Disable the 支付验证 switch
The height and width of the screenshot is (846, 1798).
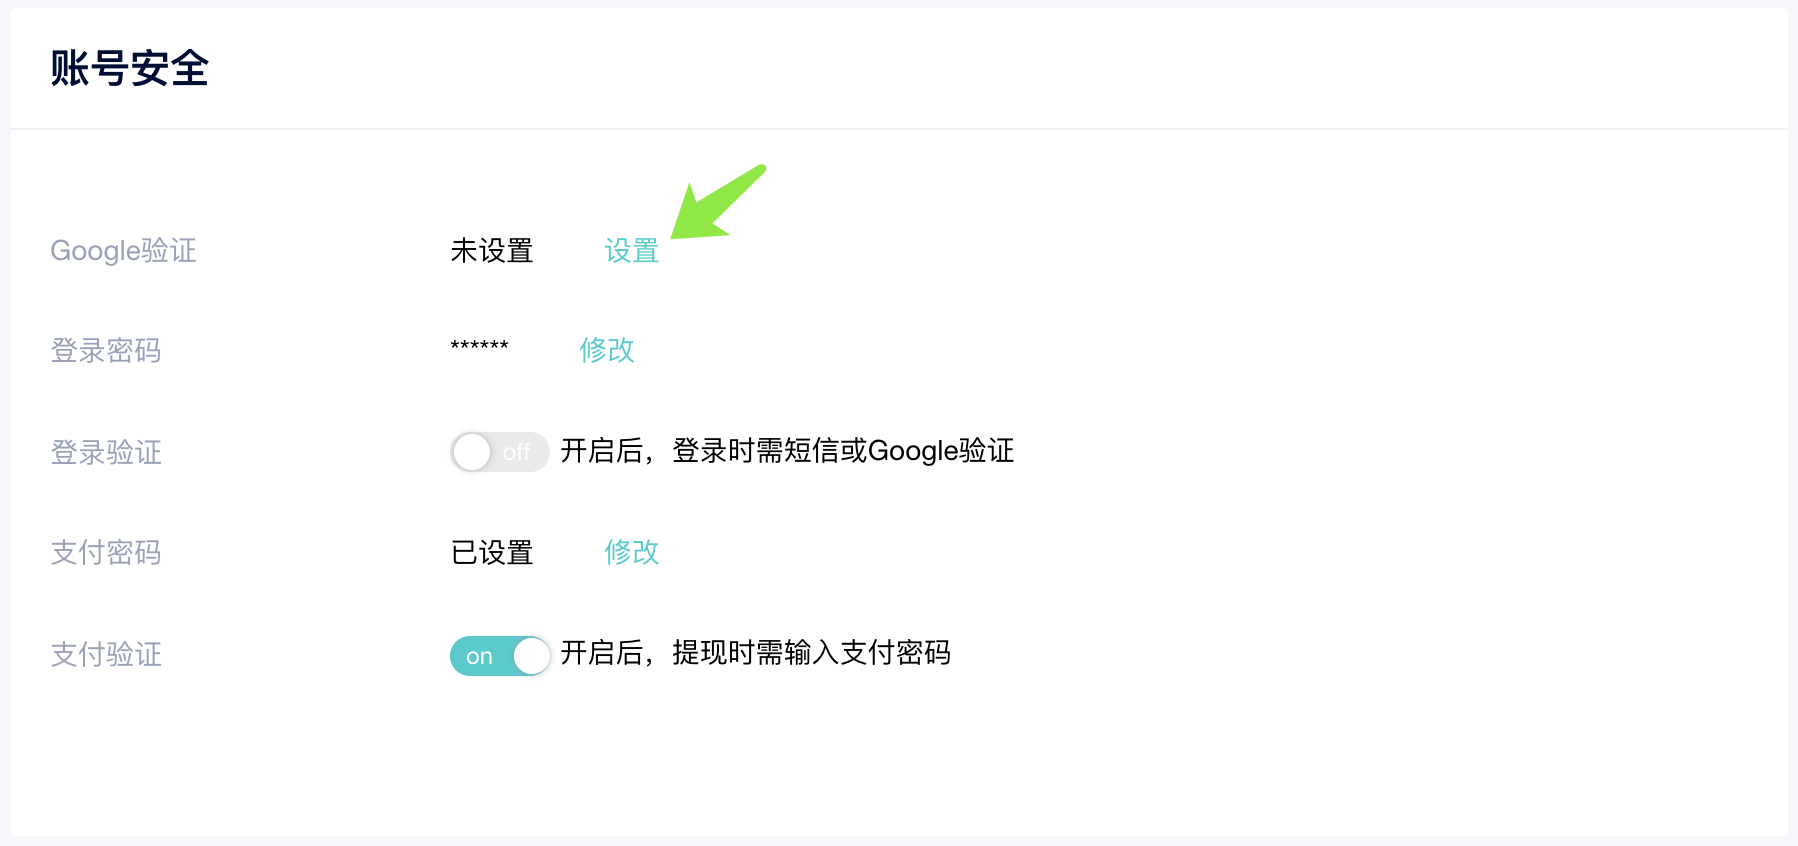pyautogui.click(x=499, y=656)
